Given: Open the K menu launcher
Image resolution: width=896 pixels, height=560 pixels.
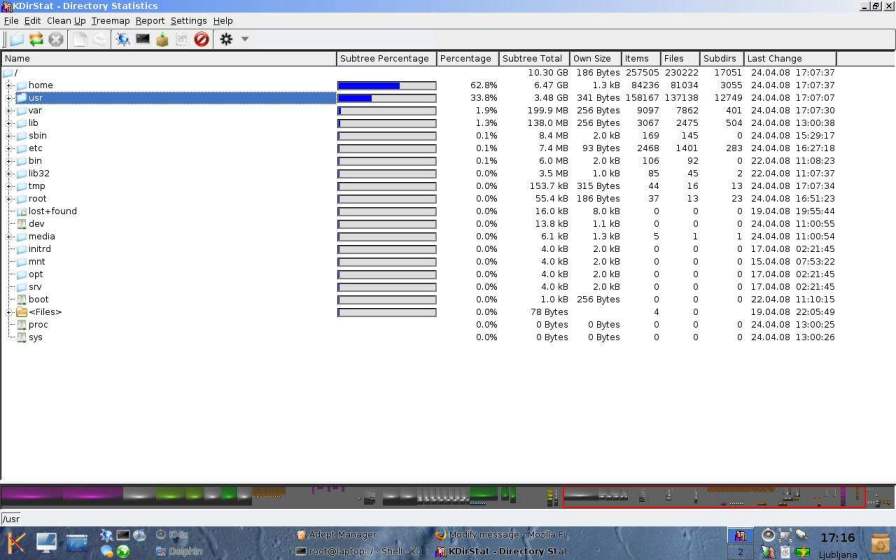Looking at the screenshot, I should point(16,543).
